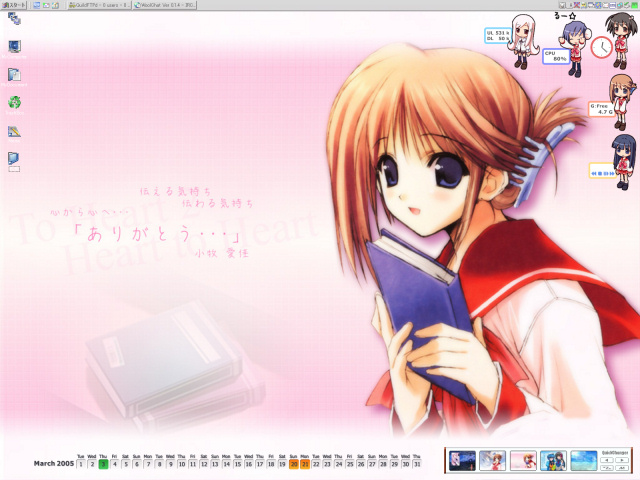640x480 pixels.
Task: Switch to WoolChat taskbar window
Action: [164, 5]
